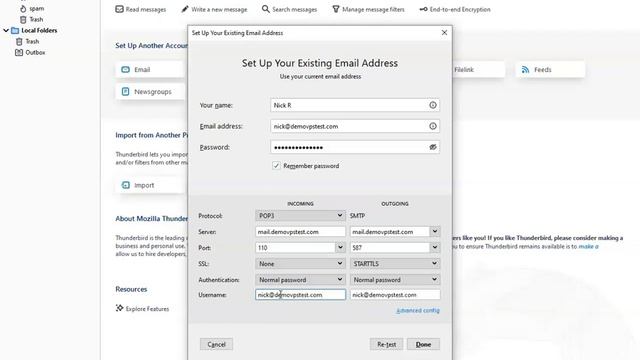
Task: Choose Email account setup card
Action: tap(151, 70)
